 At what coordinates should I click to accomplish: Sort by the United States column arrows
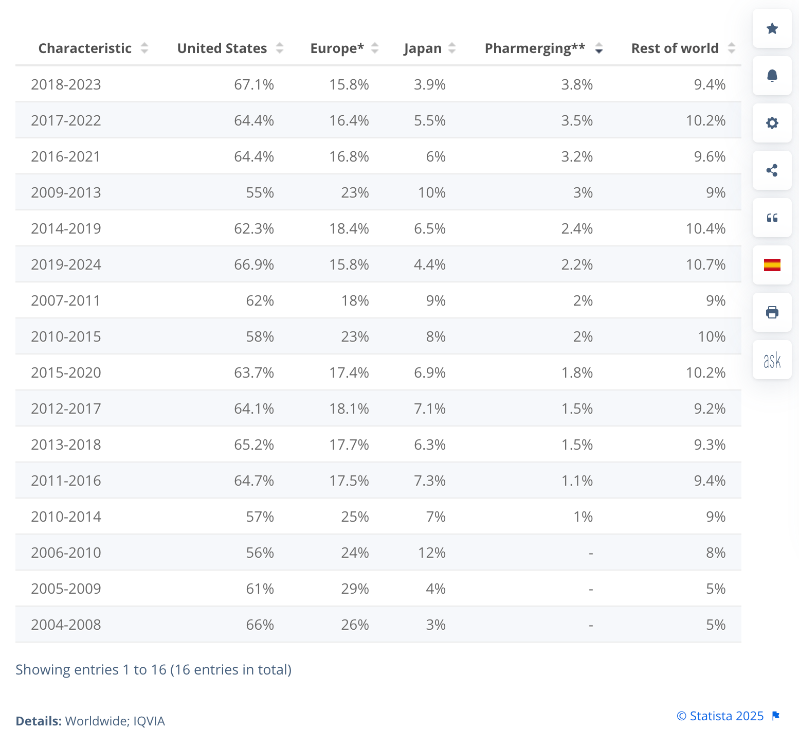click(x=280, y=49)
